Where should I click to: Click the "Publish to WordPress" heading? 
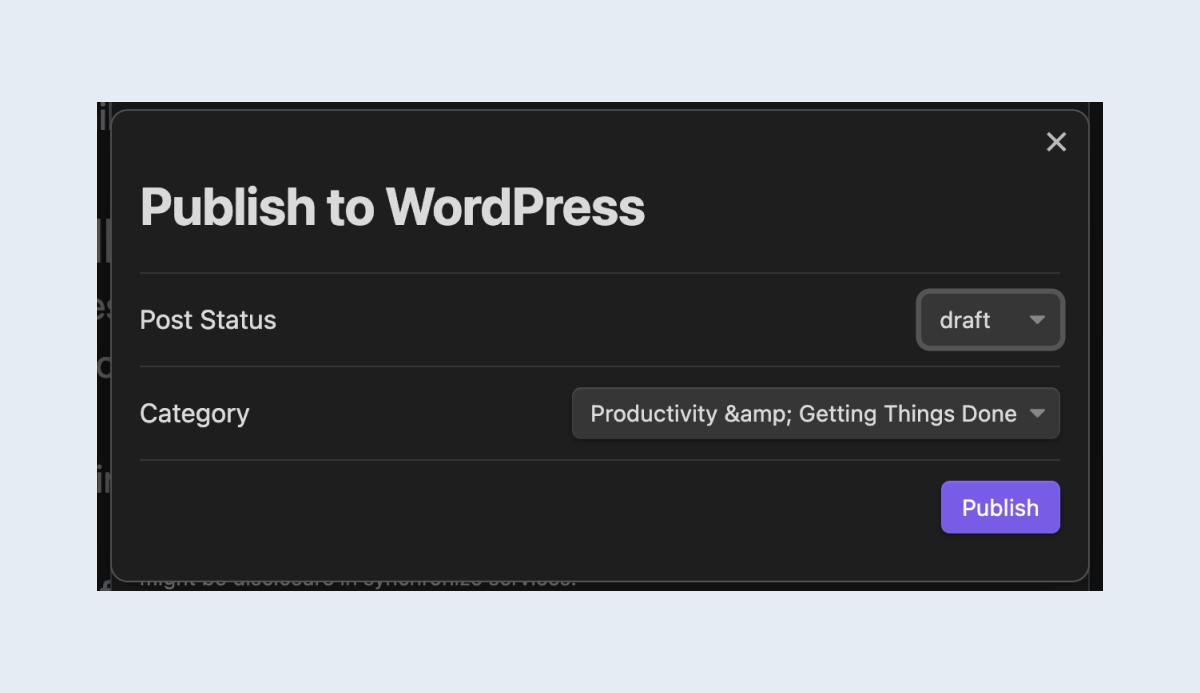coord(392,207)
